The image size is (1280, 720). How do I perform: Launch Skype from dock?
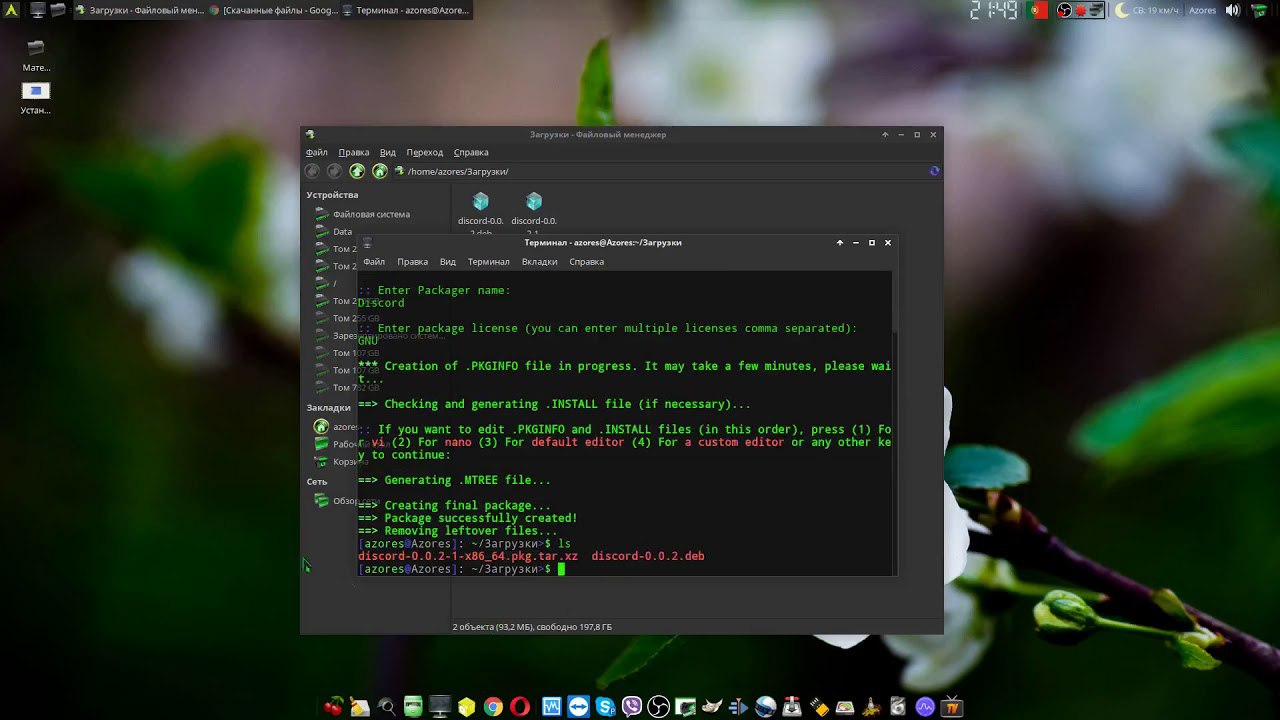click(606, 707)
